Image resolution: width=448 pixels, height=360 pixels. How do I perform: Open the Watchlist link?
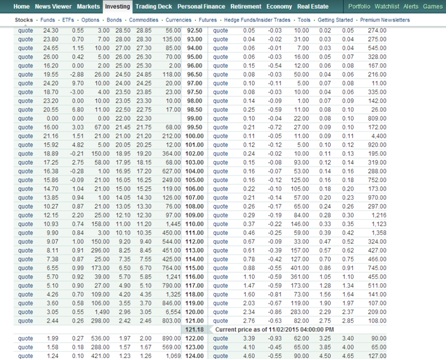(x=387, y=6)
